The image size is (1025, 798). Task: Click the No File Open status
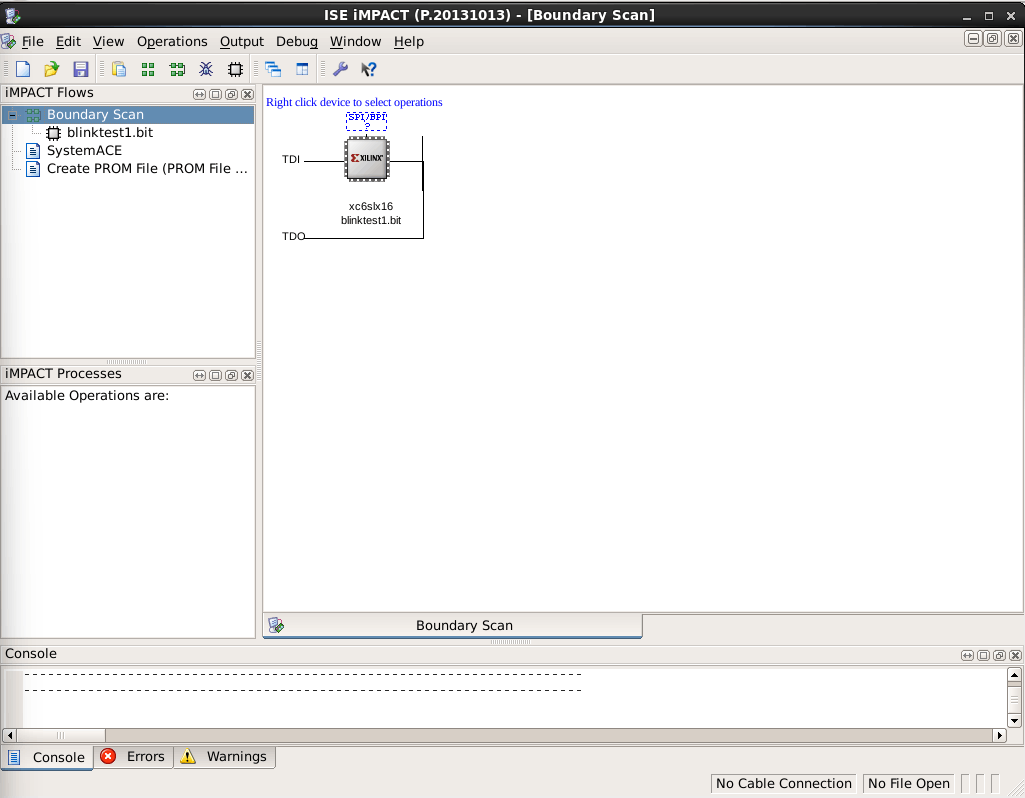pos(909,783)
